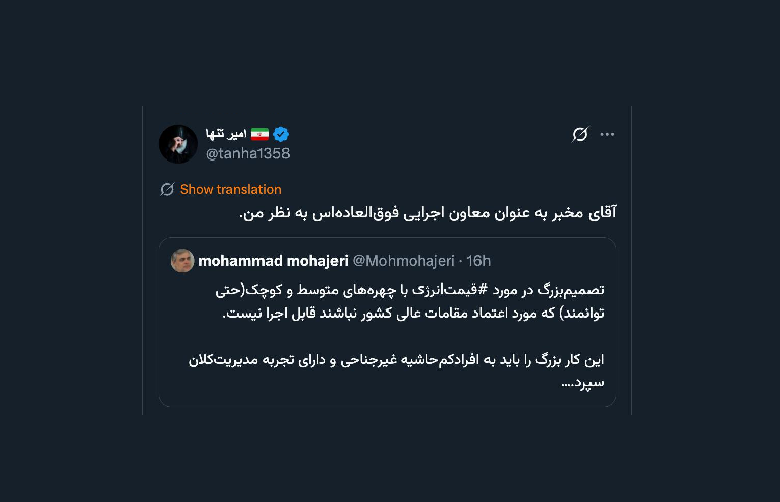Click the word سپرد ending the quoted tweet
780x502 pixels.
point(590,382)
